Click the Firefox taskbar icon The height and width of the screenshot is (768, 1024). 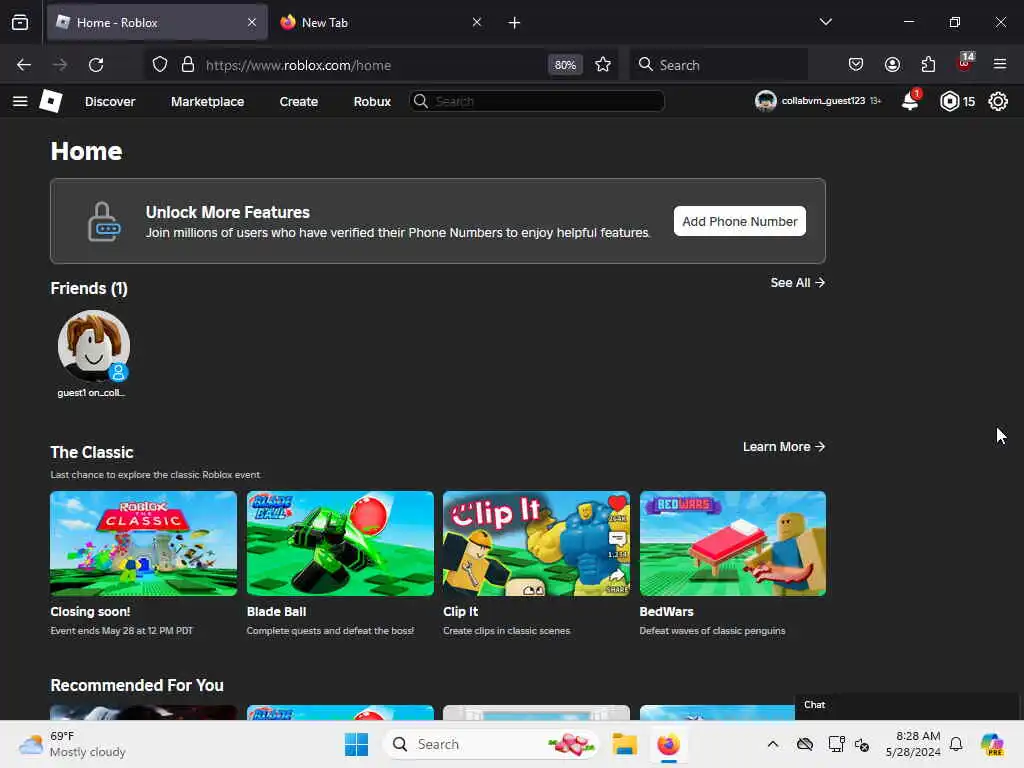coord(669,744)
